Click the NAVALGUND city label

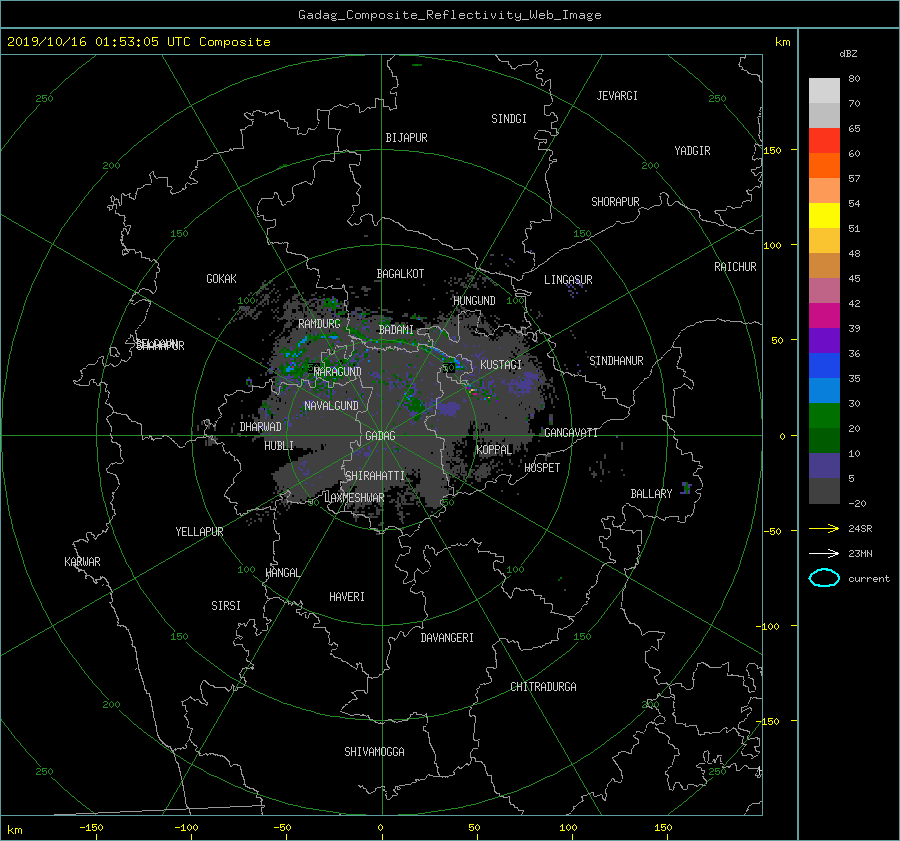pos(331,406)
